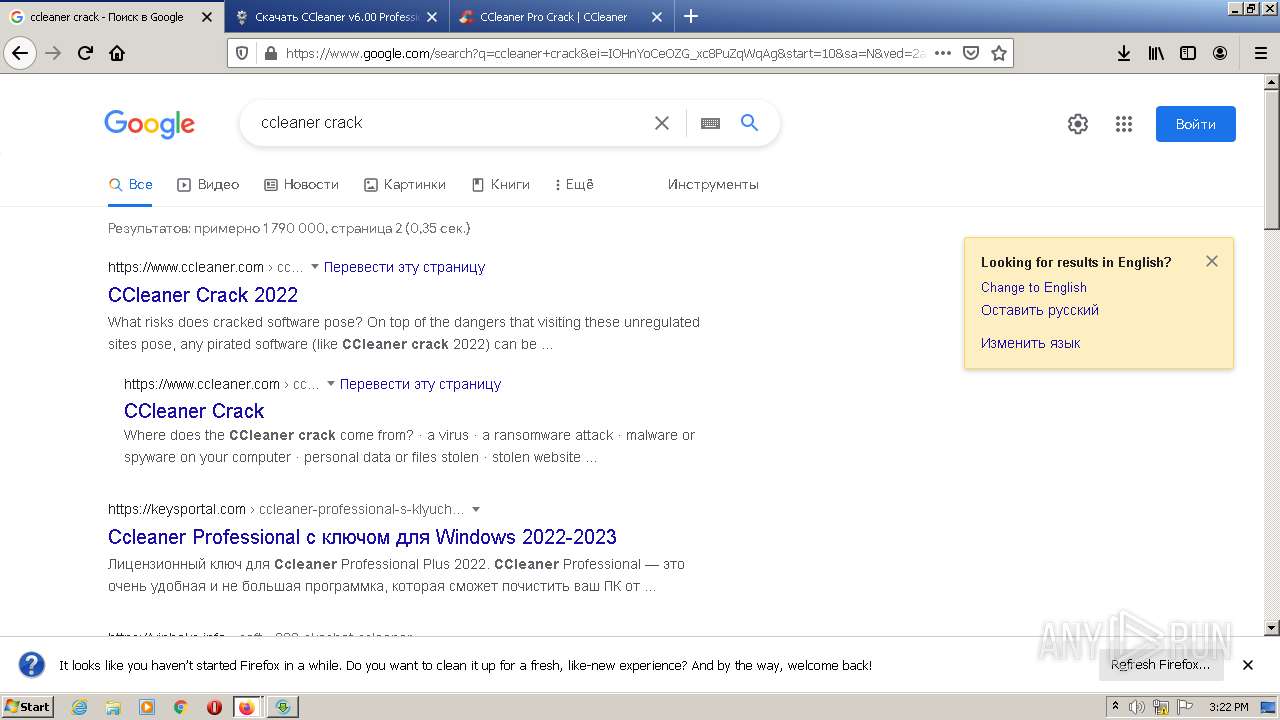Screen dimensions: 1280x720
Task: Close the Refresh Firefox notification bar
Action: (x=1247, y=665)
